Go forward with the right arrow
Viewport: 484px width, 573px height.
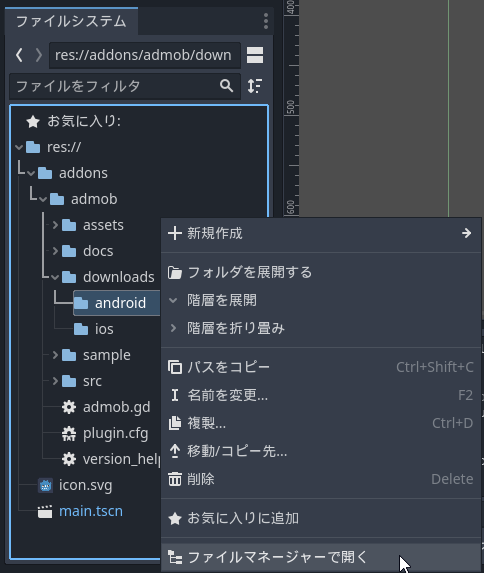[38, 55]
